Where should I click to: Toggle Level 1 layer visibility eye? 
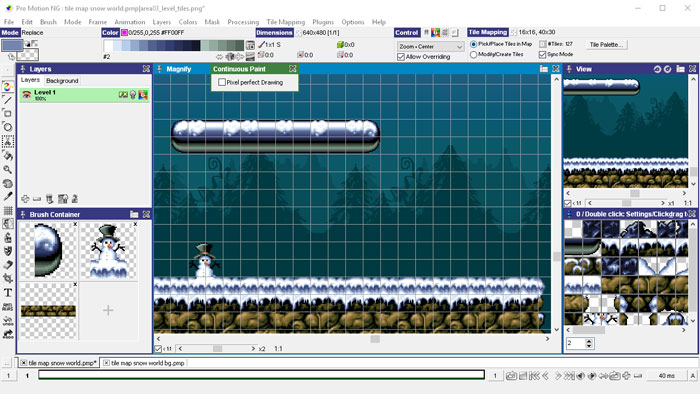point(27,95)
